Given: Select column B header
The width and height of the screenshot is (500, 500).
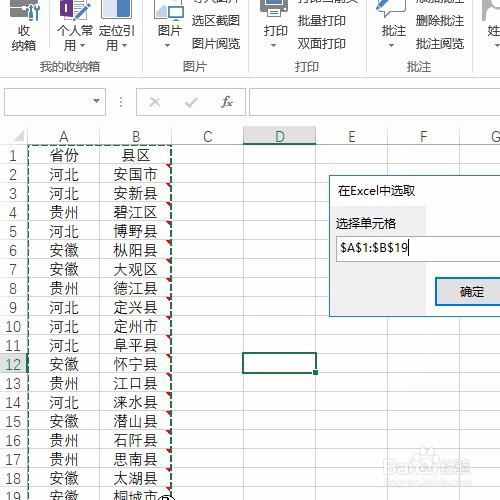Looking at the screenshot, I should [x=136, y=136].
